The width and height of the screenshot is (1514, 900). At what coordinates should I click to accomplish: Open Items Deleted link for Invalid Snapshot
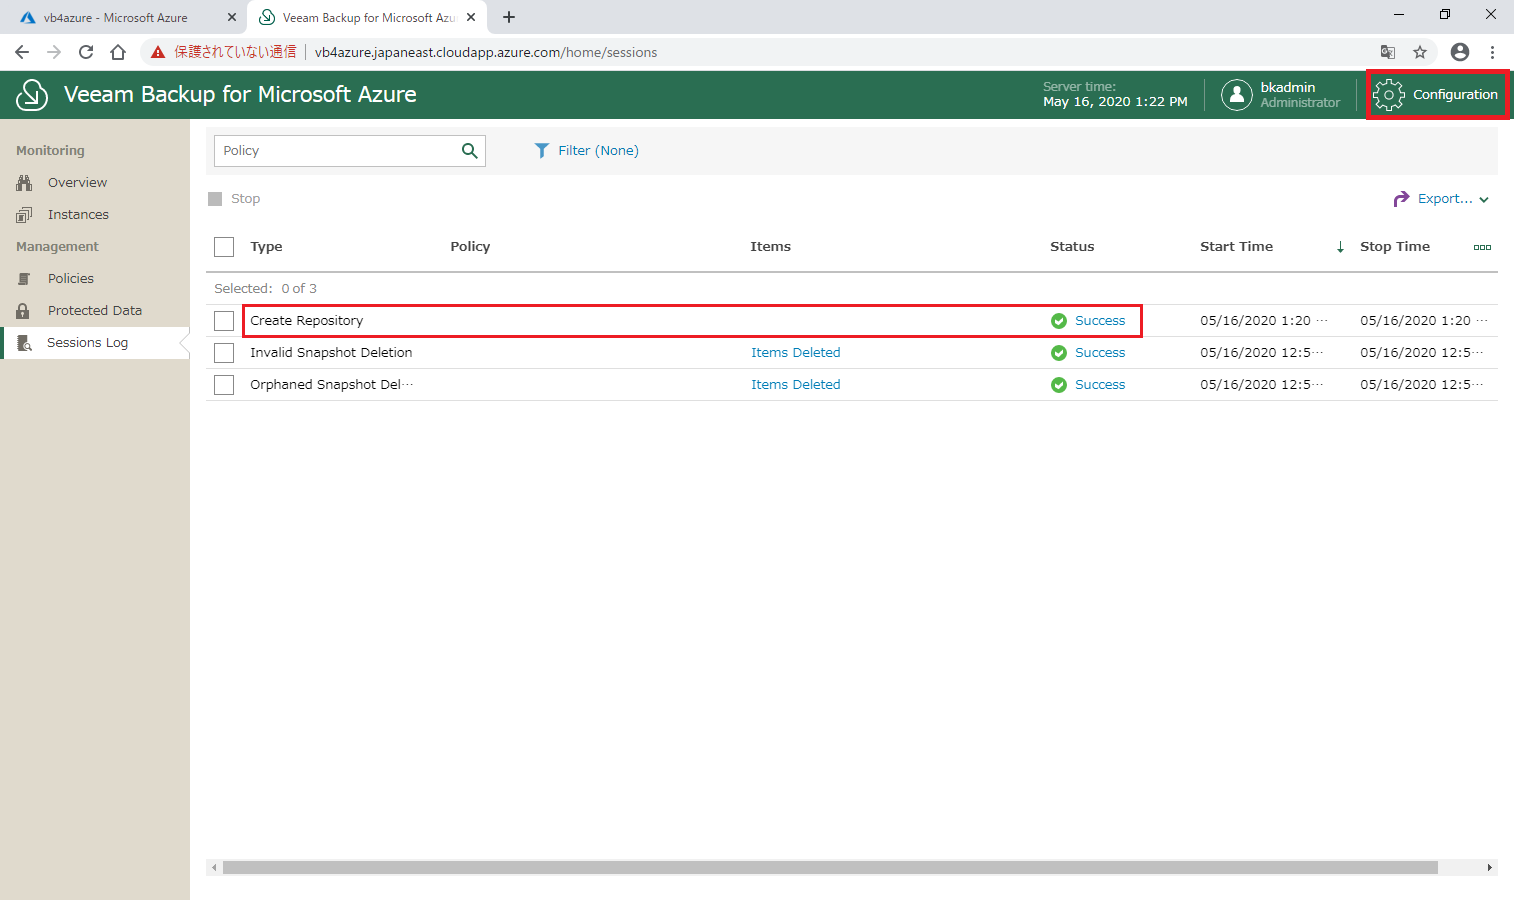795,353
